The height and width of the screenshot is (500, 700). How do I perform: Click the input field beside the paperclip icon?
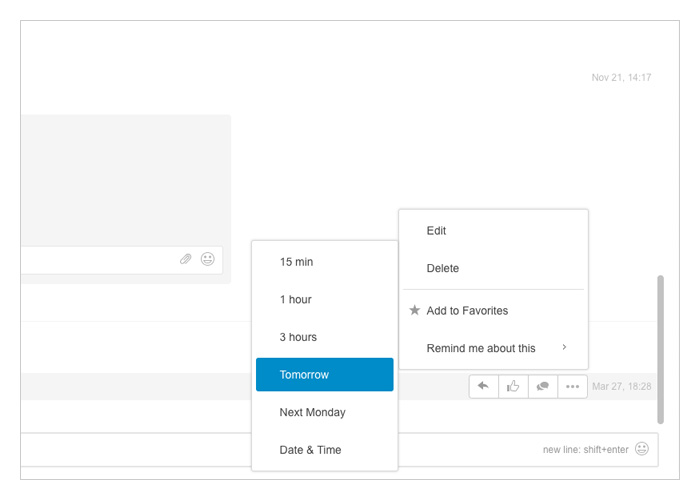click(121, 260)
